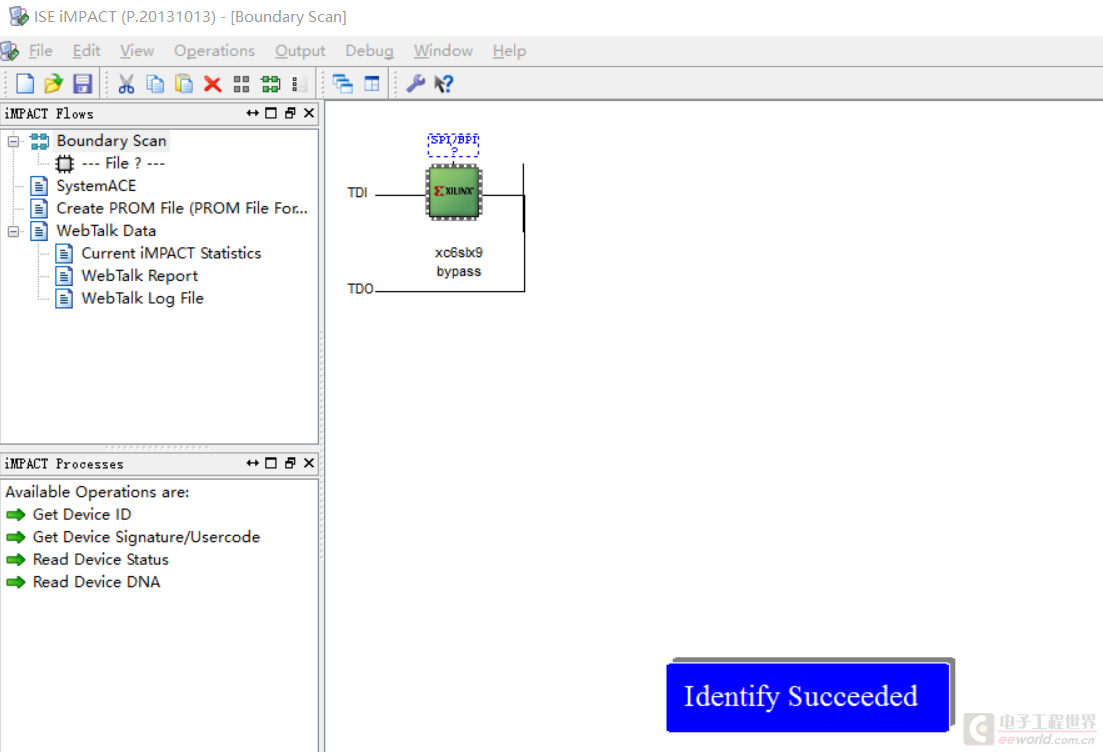This screenshot has width=1103, height=752.
Task: Open the Output menu
Action: (x=300, y=51)
